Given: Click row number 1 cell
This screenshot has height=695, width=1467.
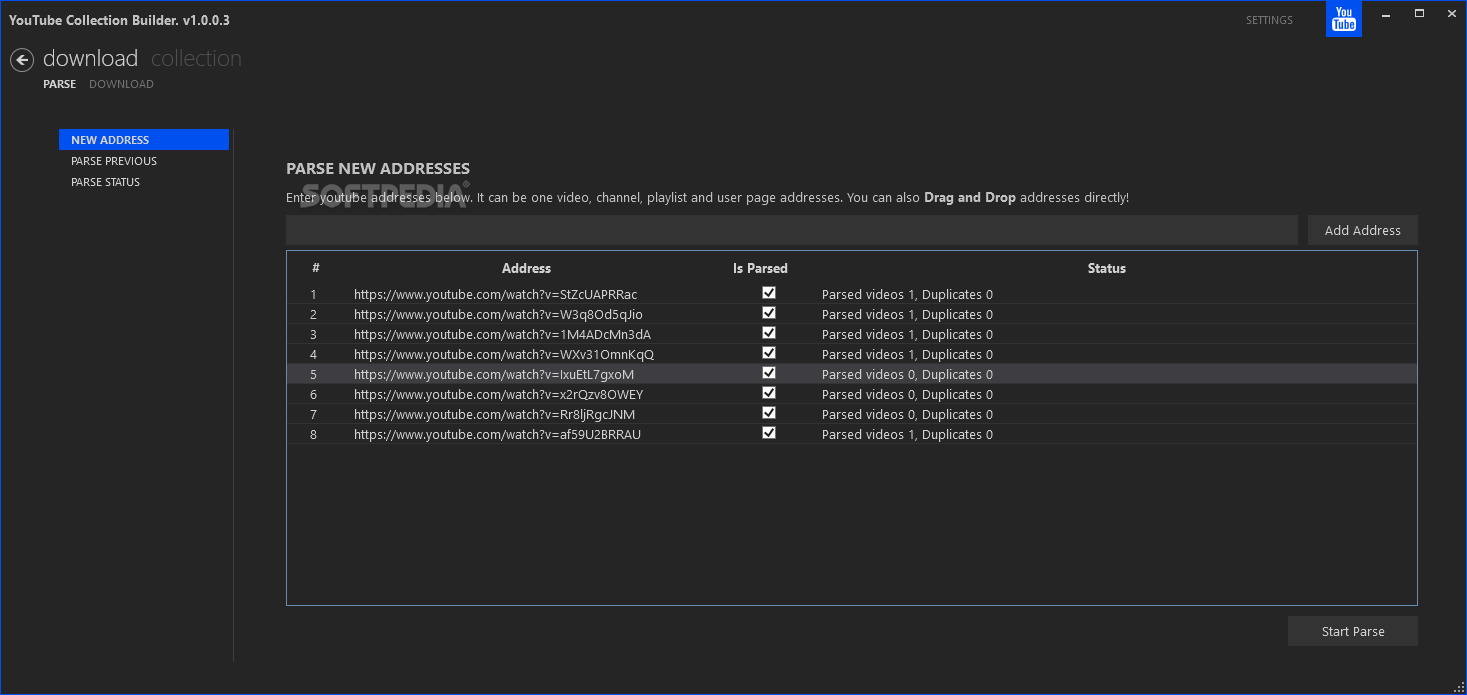Looking at the screenshot, I should click(x=313, y=294).
